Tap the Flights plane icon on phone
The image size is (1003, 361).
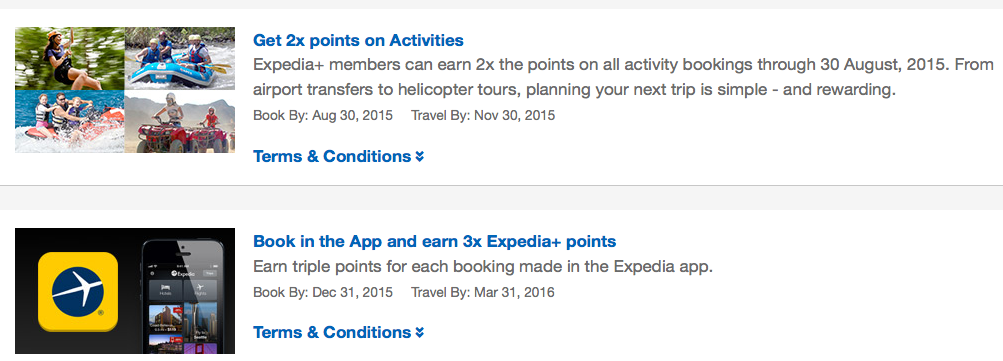(x=200, y=286)
